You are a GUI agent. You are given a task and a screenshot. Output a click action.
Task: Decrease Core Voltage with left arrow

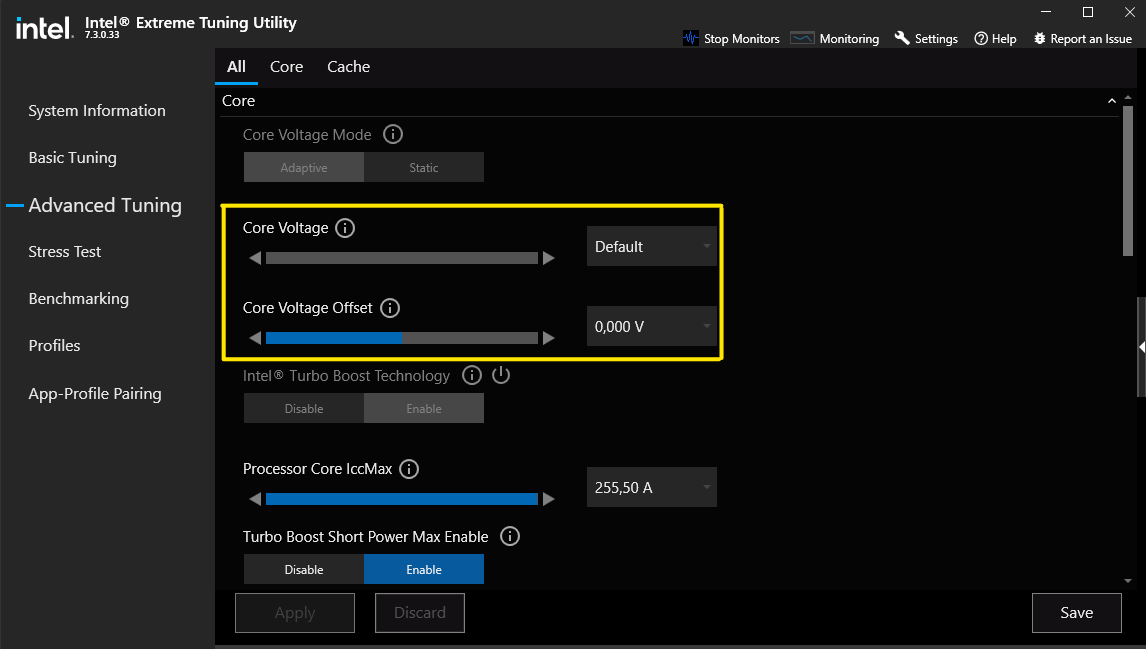[255, 258]
